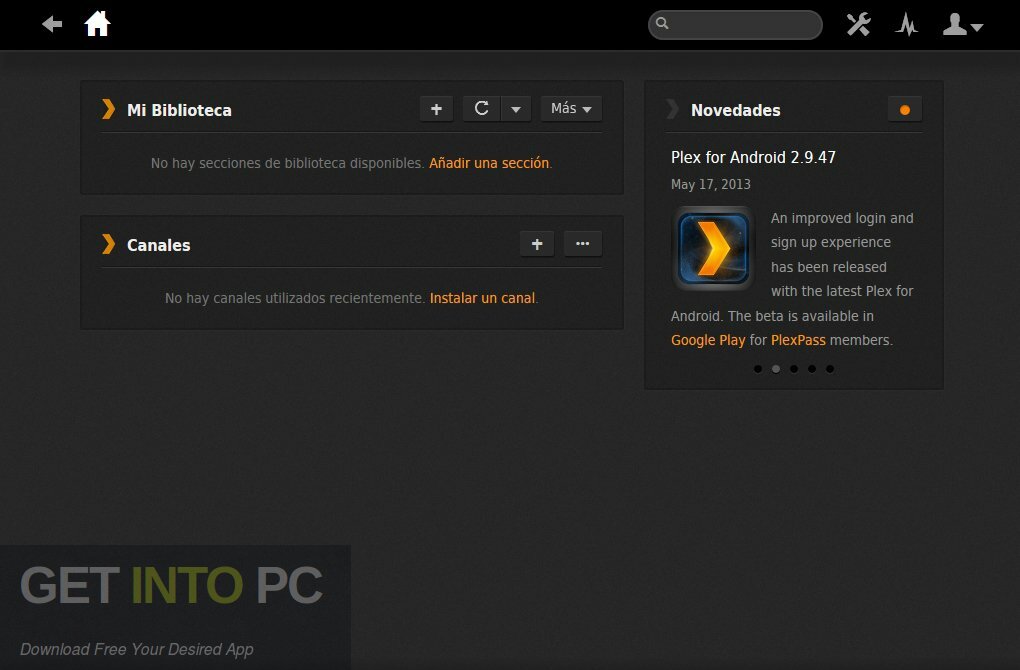1020x670 pixels.
Task: Open refresh options dropdown arrow
Action: coord(516,109)
